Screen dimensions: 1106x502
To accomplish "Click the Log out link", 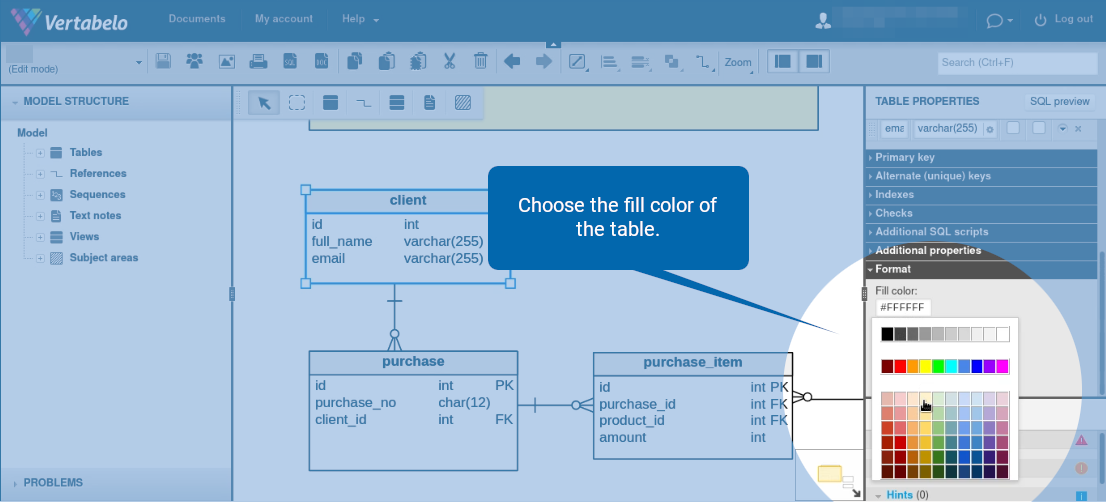I will click(x=1064, y=19).
